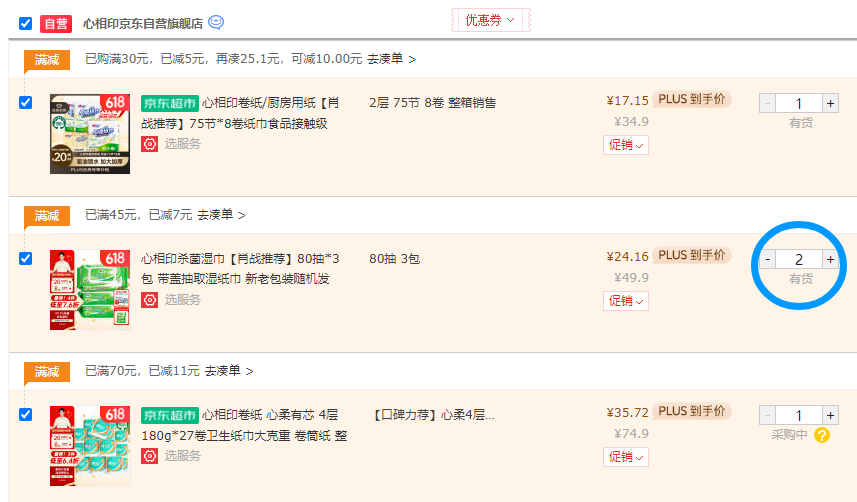The image size is (857, 502).
Task: Increase quantity of kitchen paper item
Action: (830, 103)
